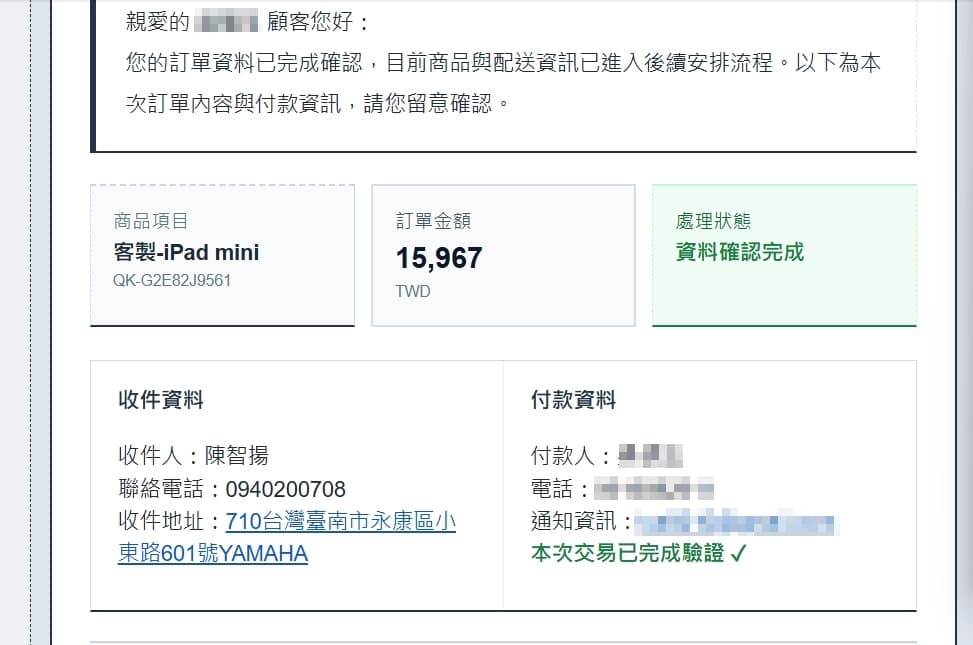Select the 商品項目 card with 客製-iPad mini
This screenshot has height=645, width=973.
point(222,255)
